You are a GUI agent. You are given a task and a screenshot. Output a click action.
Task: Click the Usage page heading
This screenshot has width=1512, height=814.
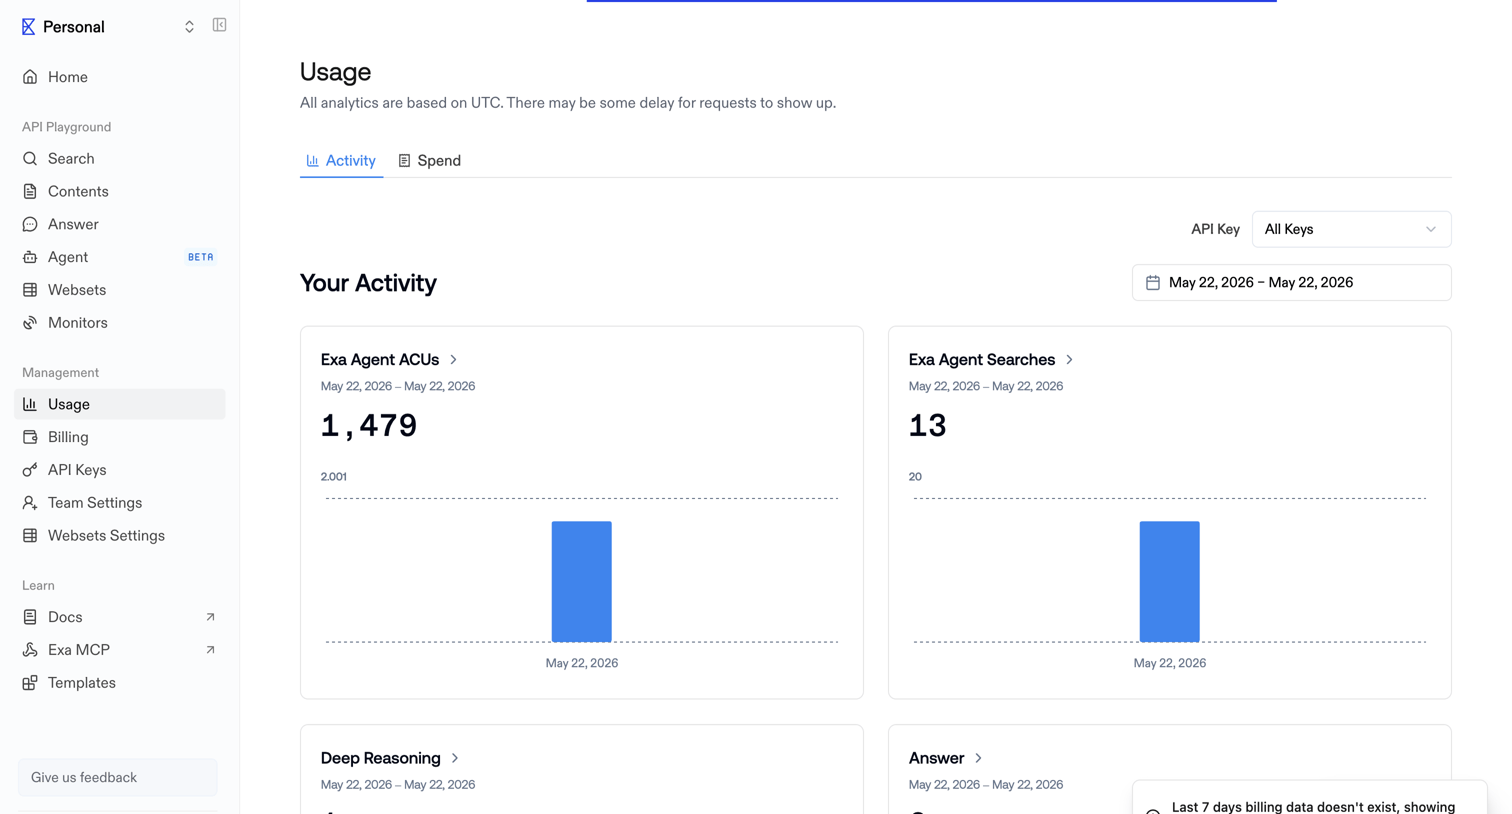[x=335, y=72]
